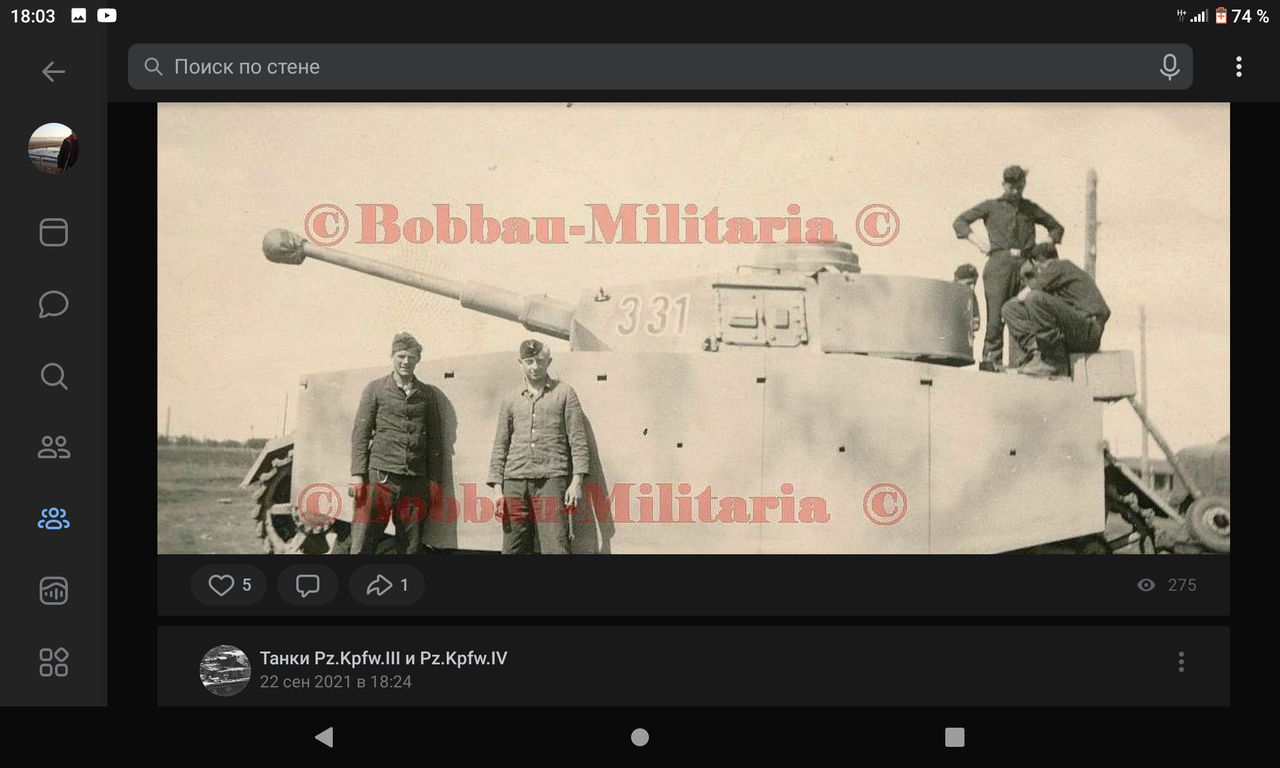Open messages chat bubble icon
The height and width of the screenshot is (768, 1280).
click(53, 304)
